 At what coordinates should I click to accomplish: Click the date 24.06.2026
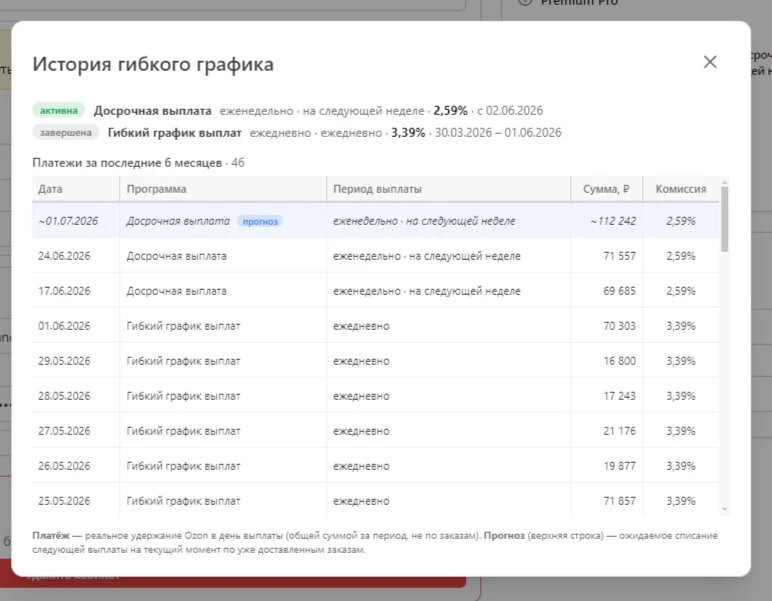click(x=64, y=256)
